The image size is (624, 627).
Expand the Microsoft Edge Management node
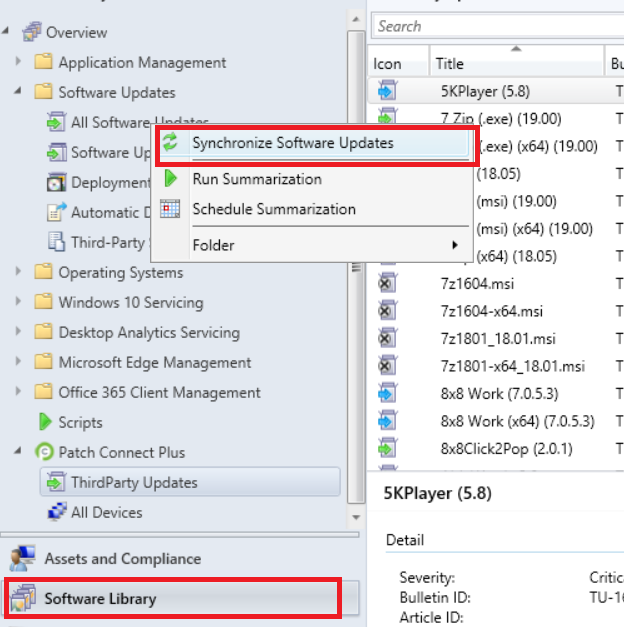pyautogui.click(x=18, y=361)
